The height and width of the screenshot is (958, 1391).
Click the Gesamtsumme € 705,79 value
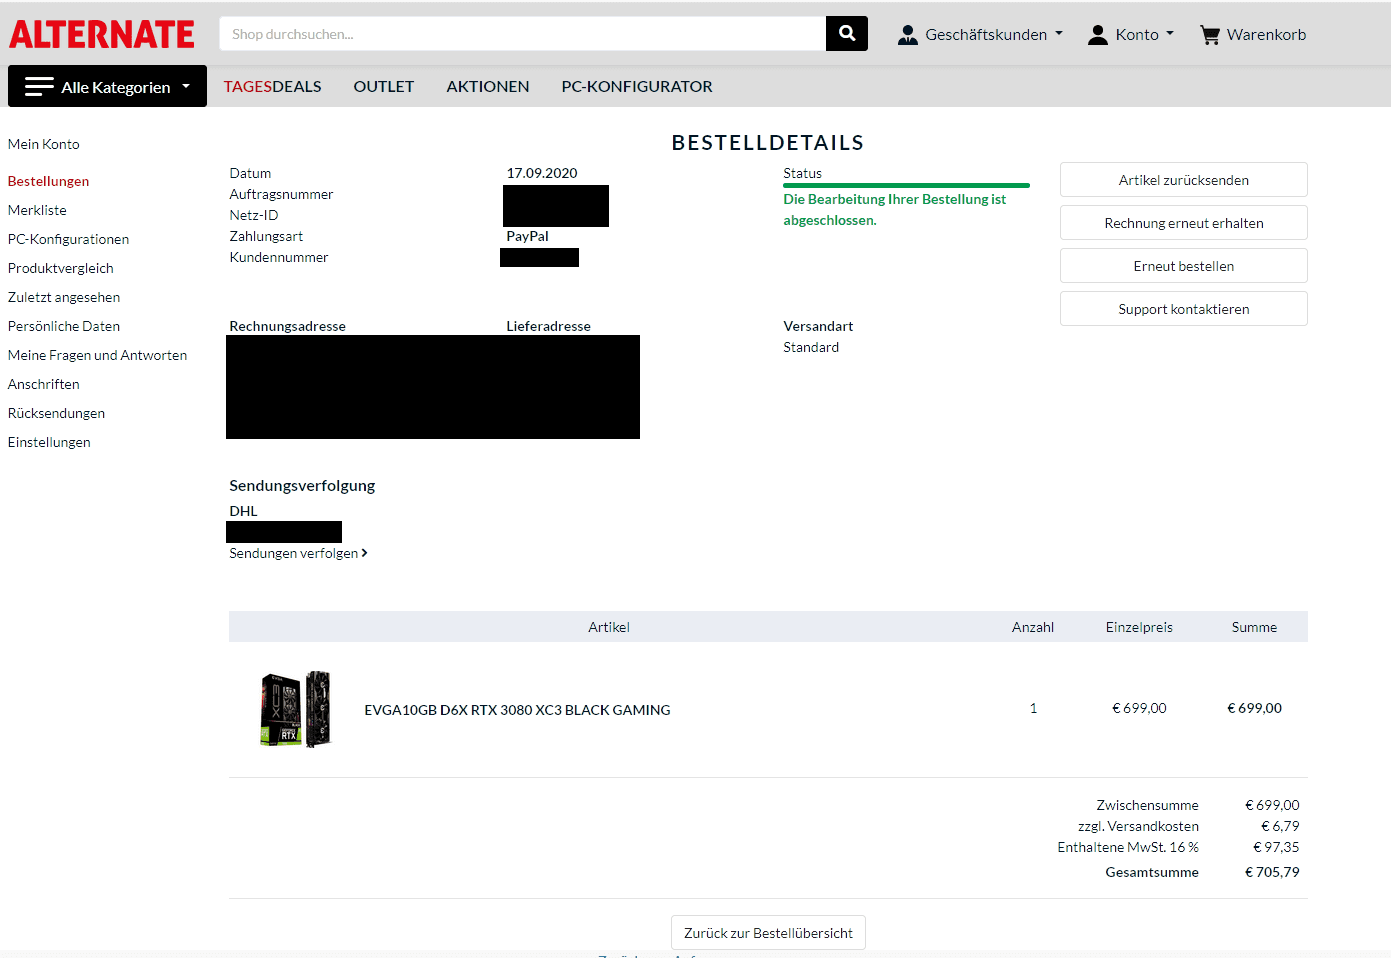[1272, 872]
